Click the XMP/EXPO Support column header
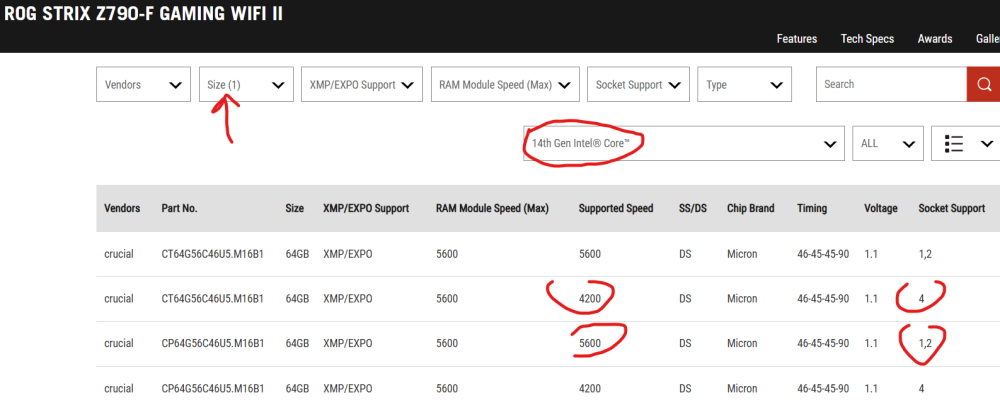The width and height of the screenshot is (1000, 410). pyautogui.click(x=366, y=209)
